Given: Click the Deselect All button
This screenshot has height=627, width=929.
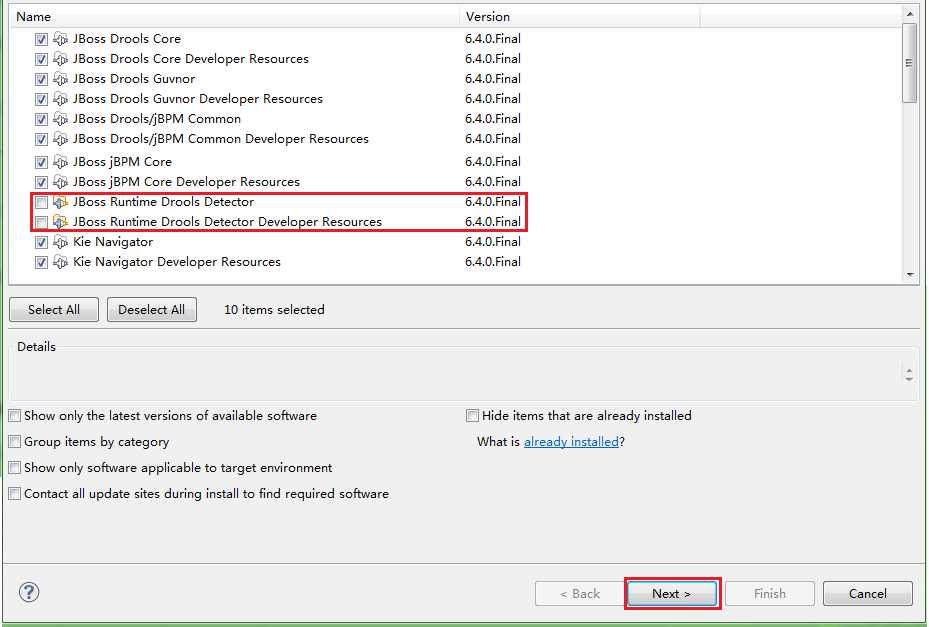Looking at the screenshot, I should 152,310.
